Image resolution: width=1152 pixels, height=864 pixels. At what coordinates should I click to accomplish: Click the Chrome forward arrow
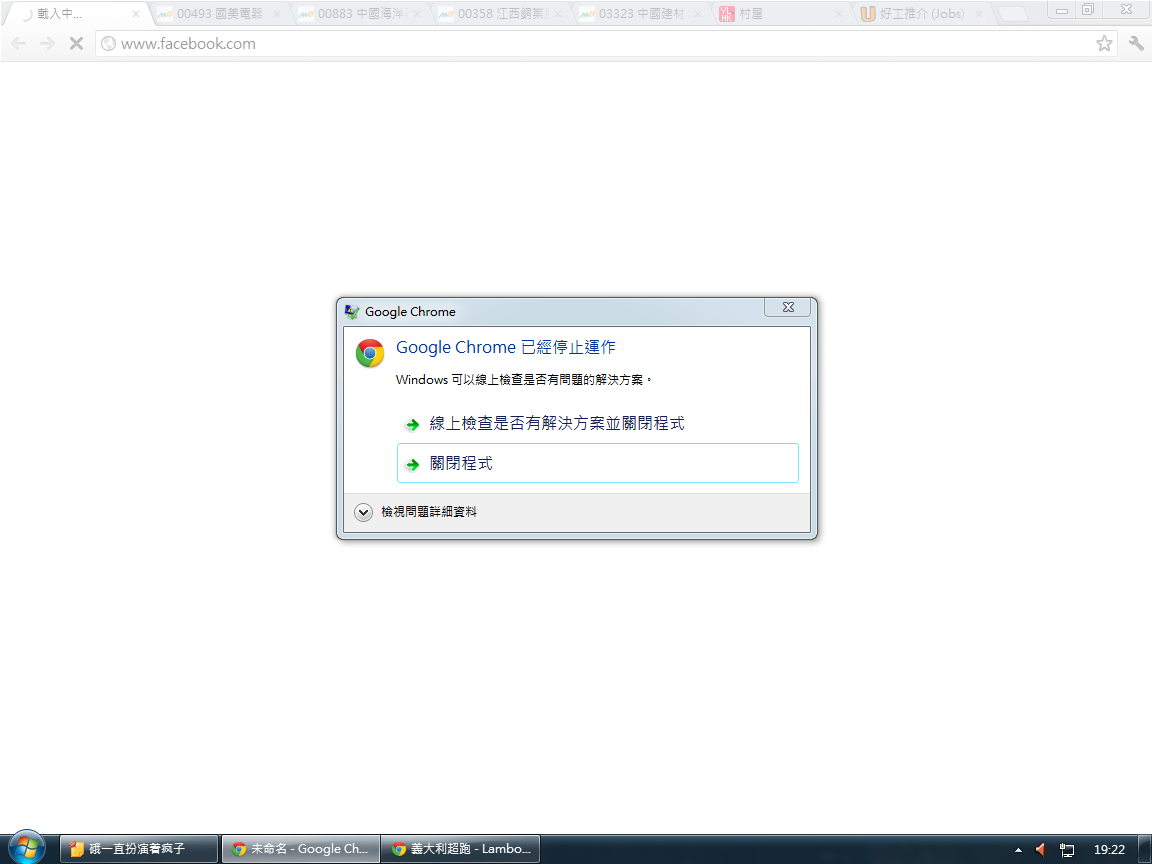(47, 44)
